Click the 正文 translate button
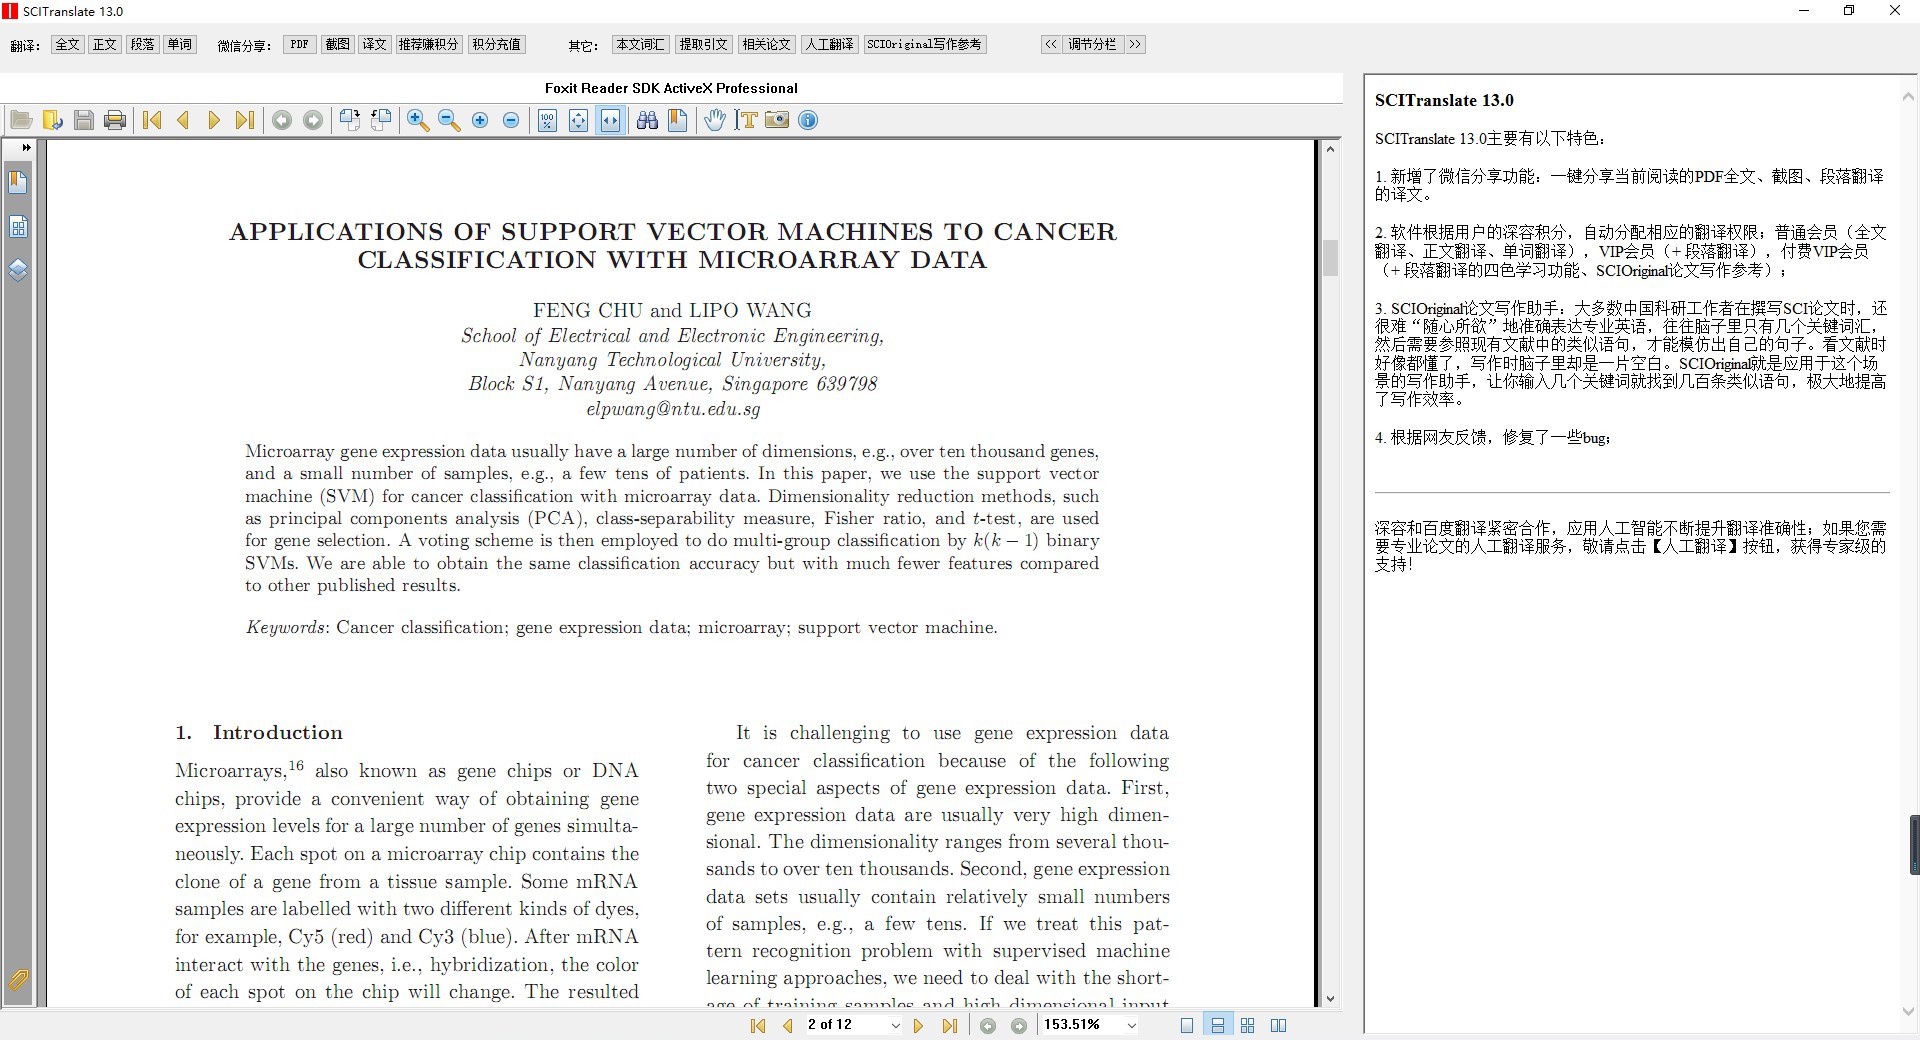1920x1040 pixels. tap(105, 44)
